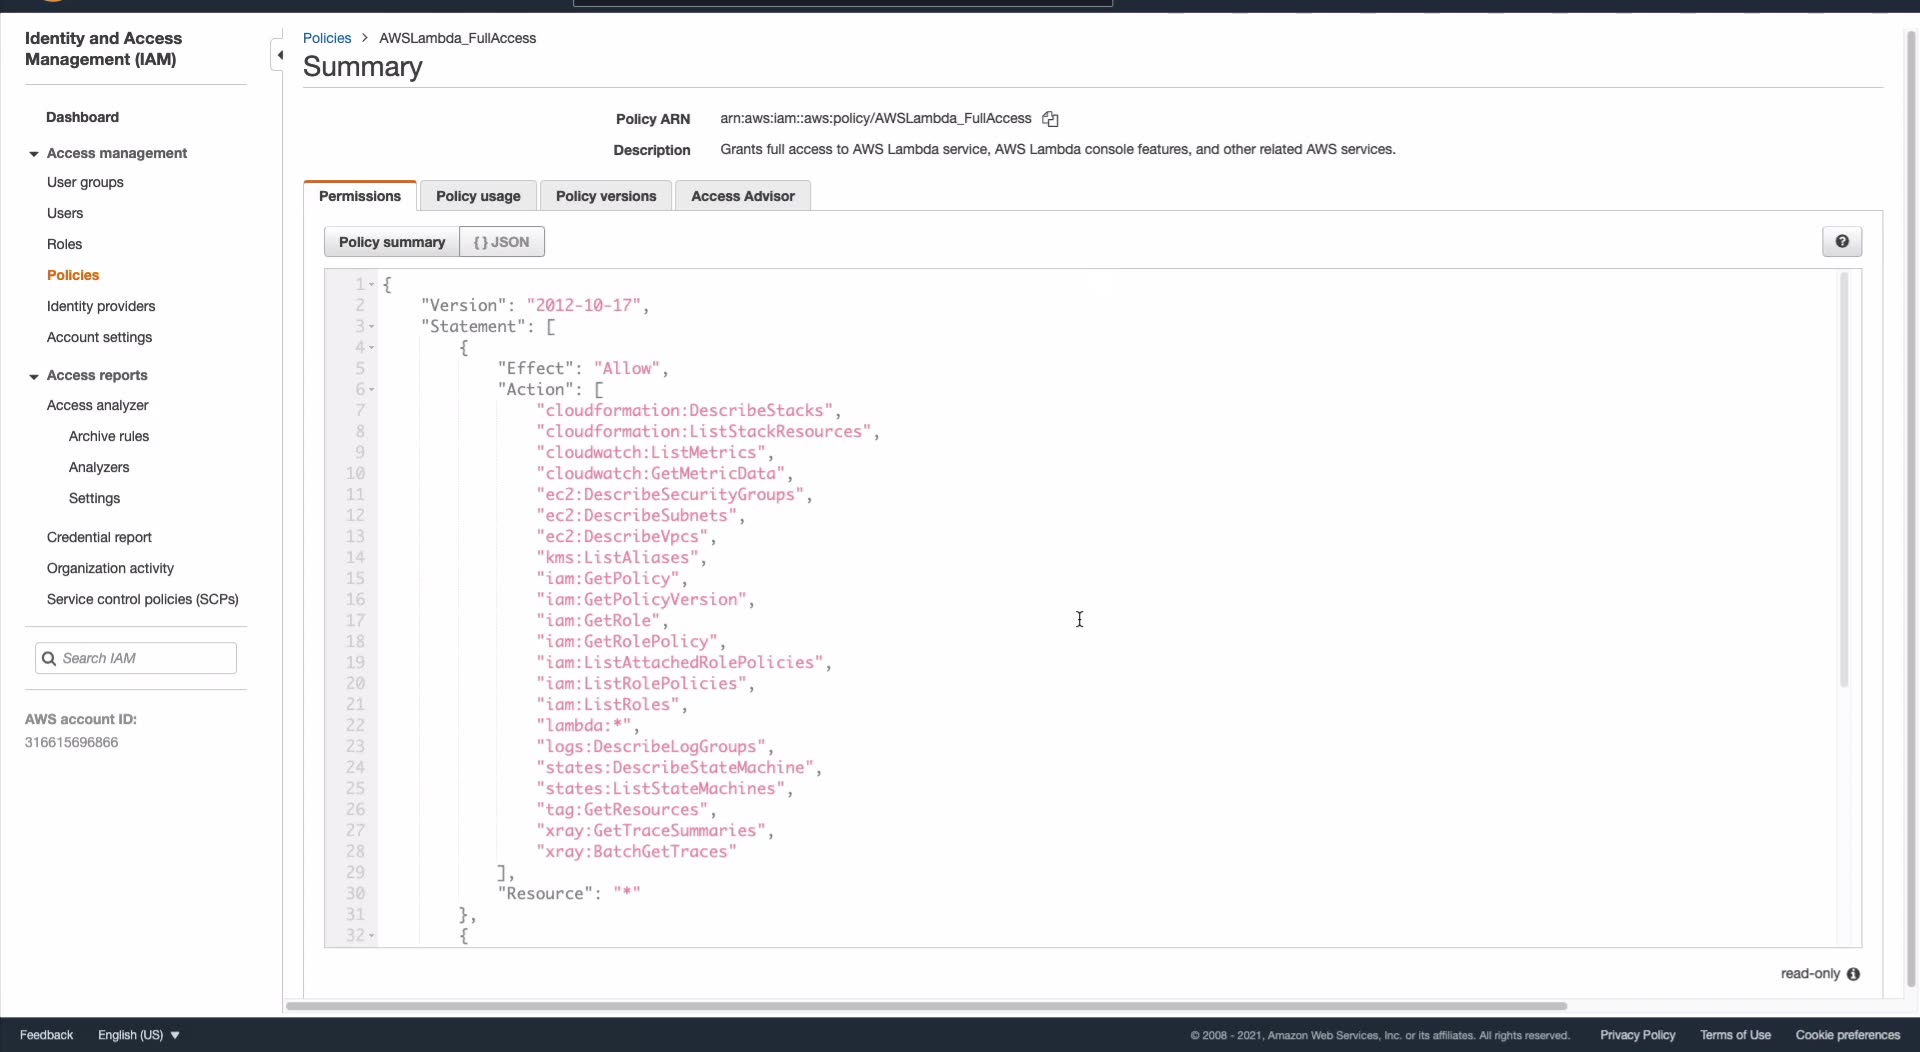Fold the Statement array at line 3
Viewport: 1920px width, 1052px height.
tap(372, 327)
